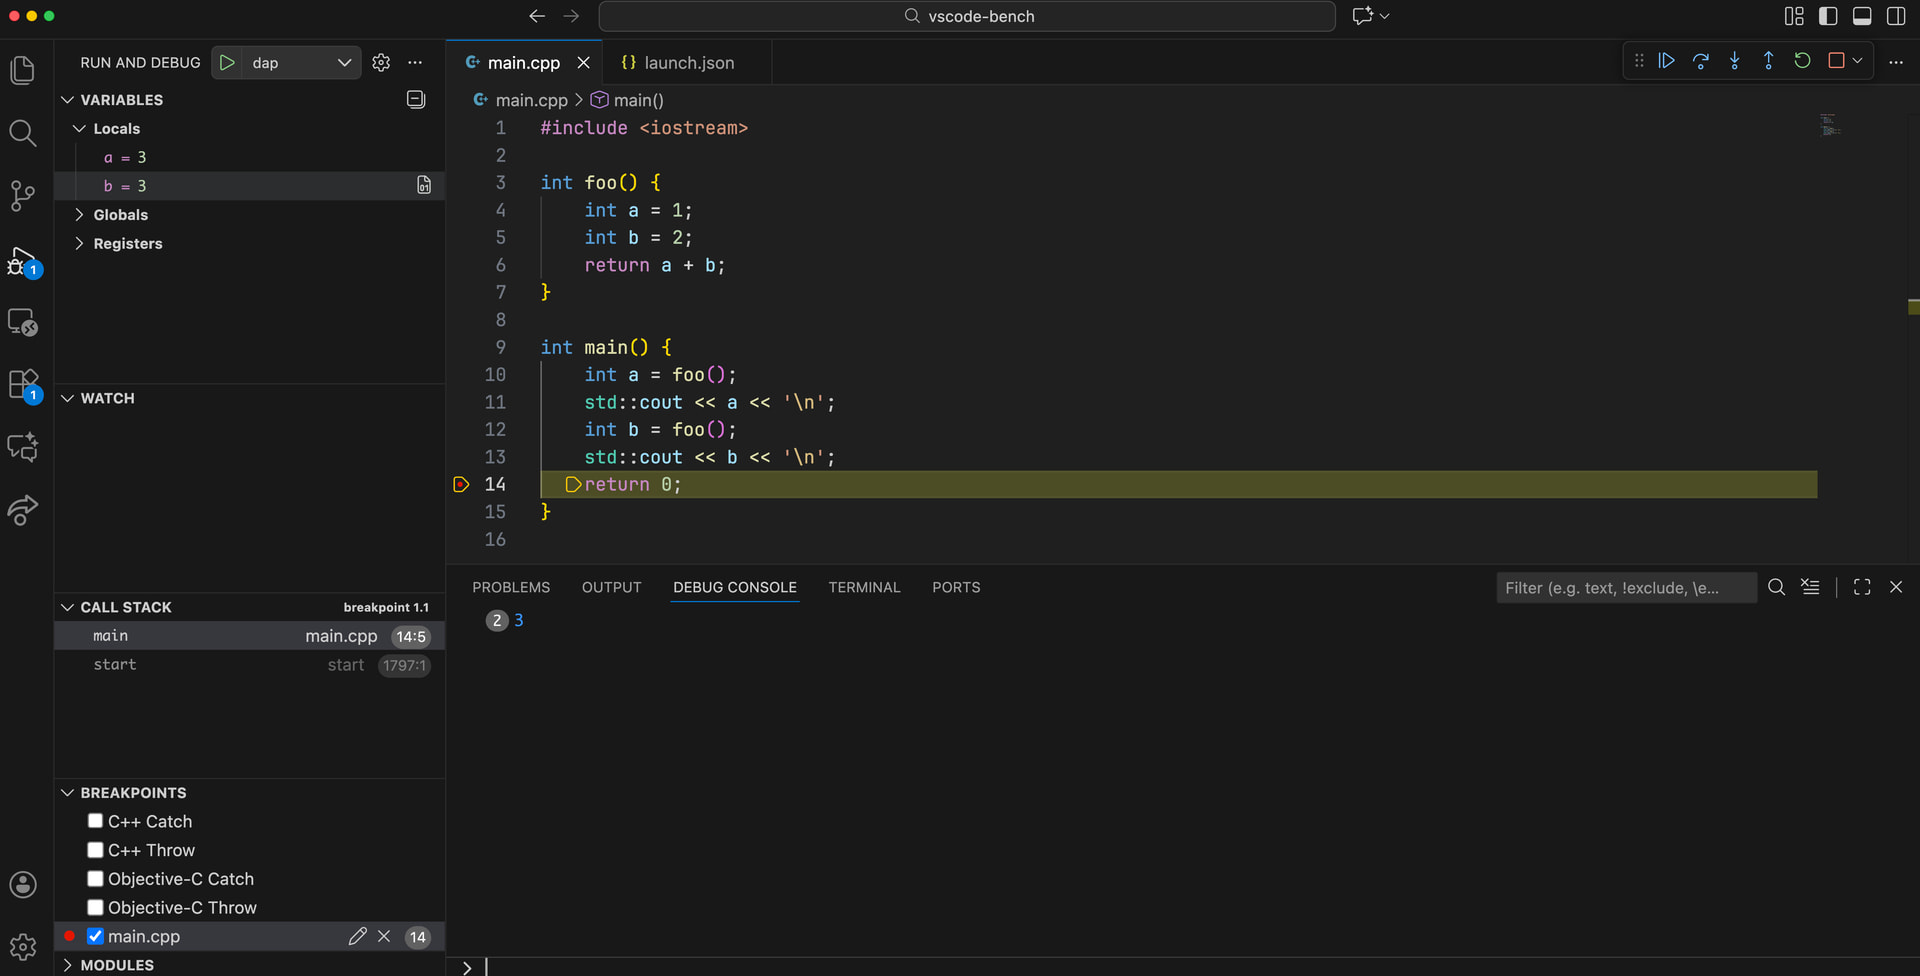1920x976 pixels.
Task: Click the Step Over debug button
Action: pos(1700,61)
